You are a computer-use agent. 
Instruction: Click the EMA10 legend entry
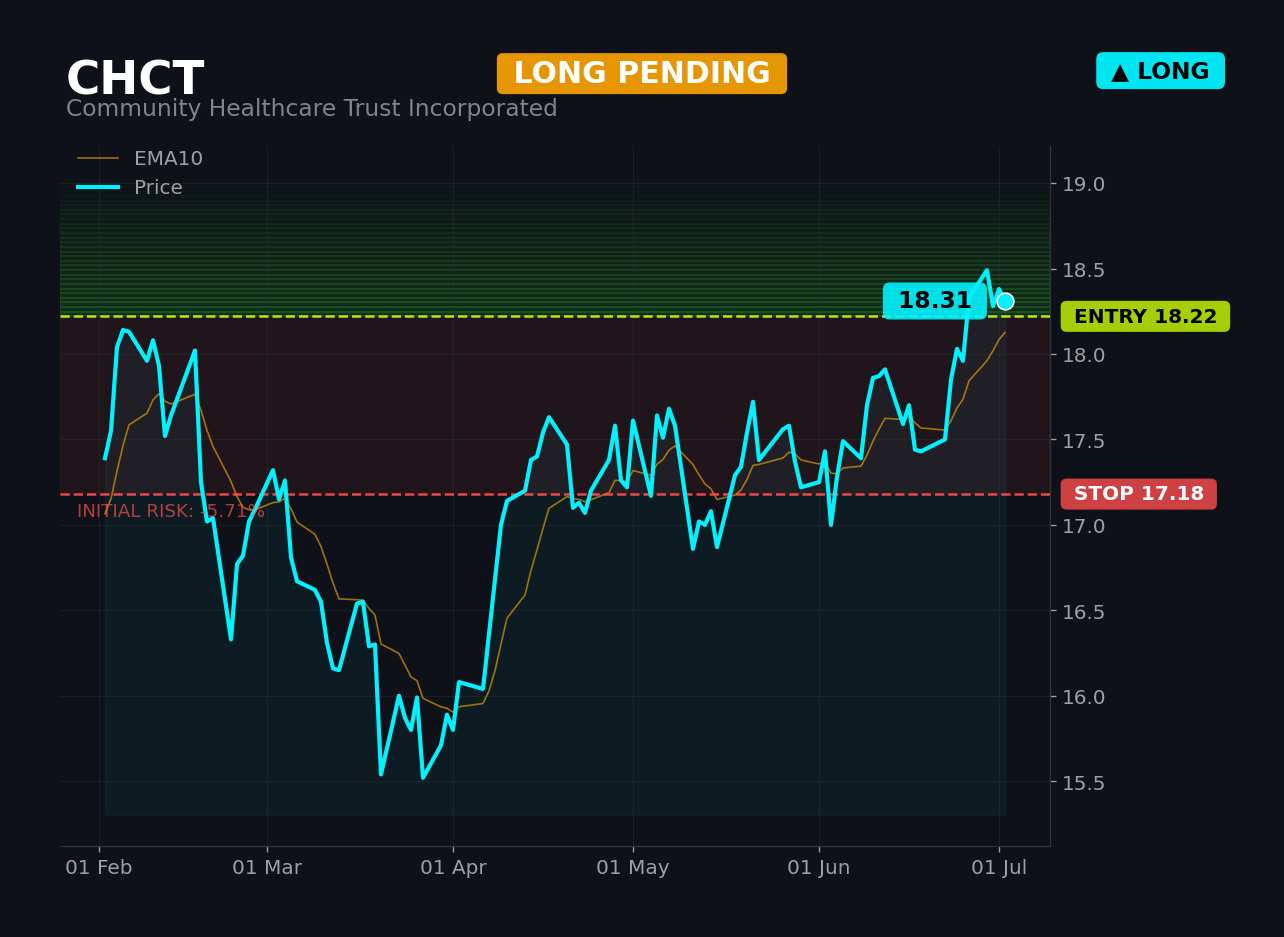(x=140, y=159)
